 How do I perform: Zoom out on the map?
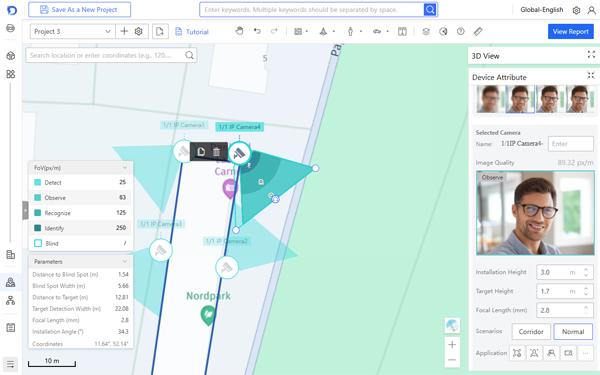452,360
